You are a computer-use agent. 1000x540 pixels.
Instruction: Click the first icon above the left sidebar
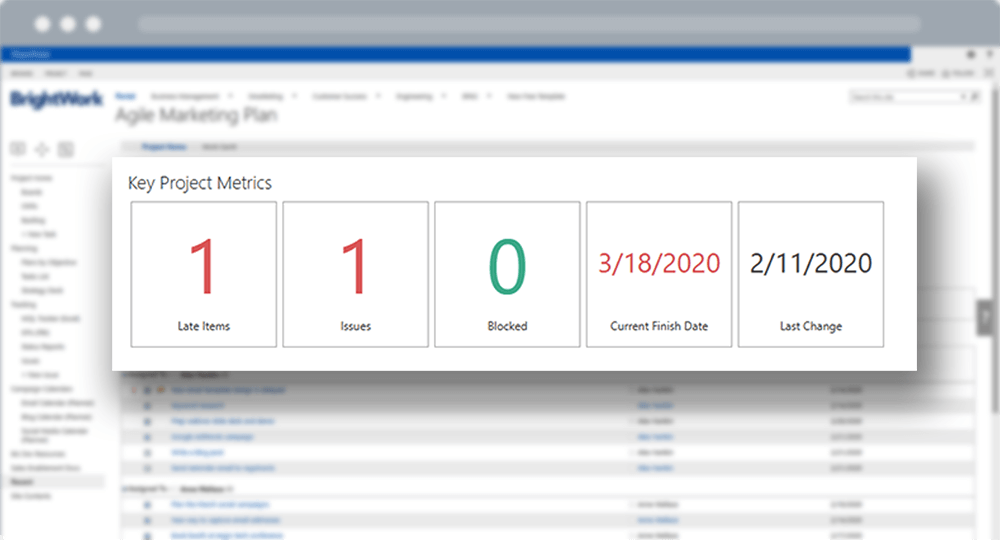point(18,149)
